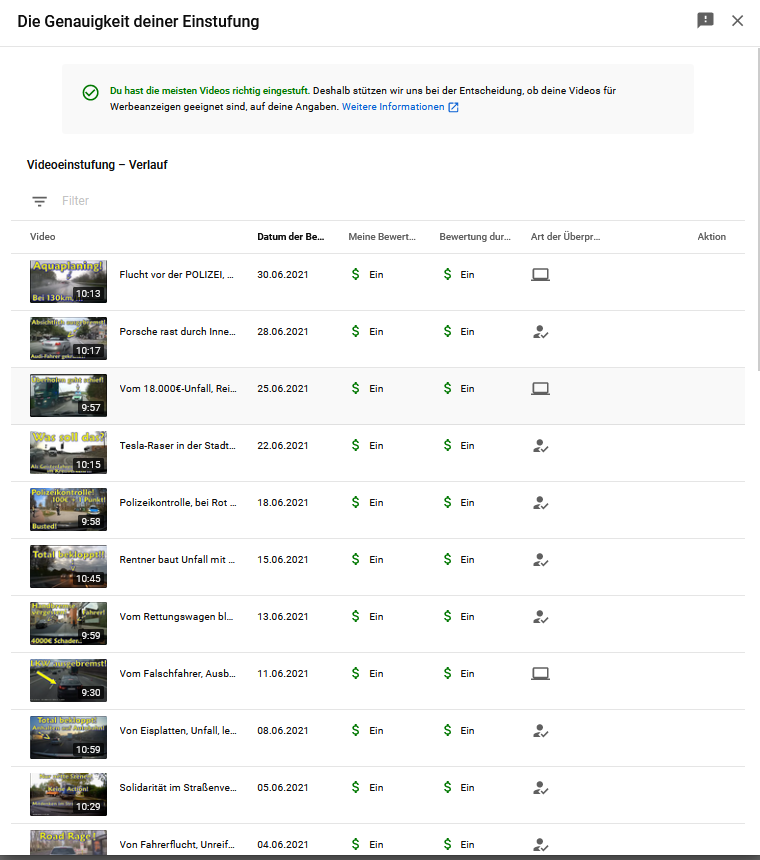Click the 'Meine Bewert...' column header
The height and width of the screenshot is (860, 760).
382,237
